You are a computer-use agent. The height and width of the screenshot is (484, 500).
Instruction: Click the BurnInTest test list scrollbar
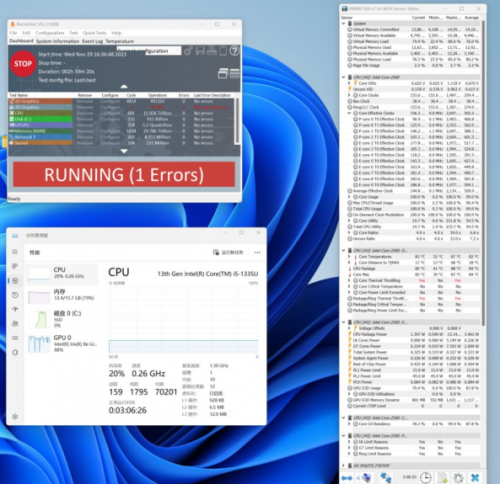click(237, 121)
